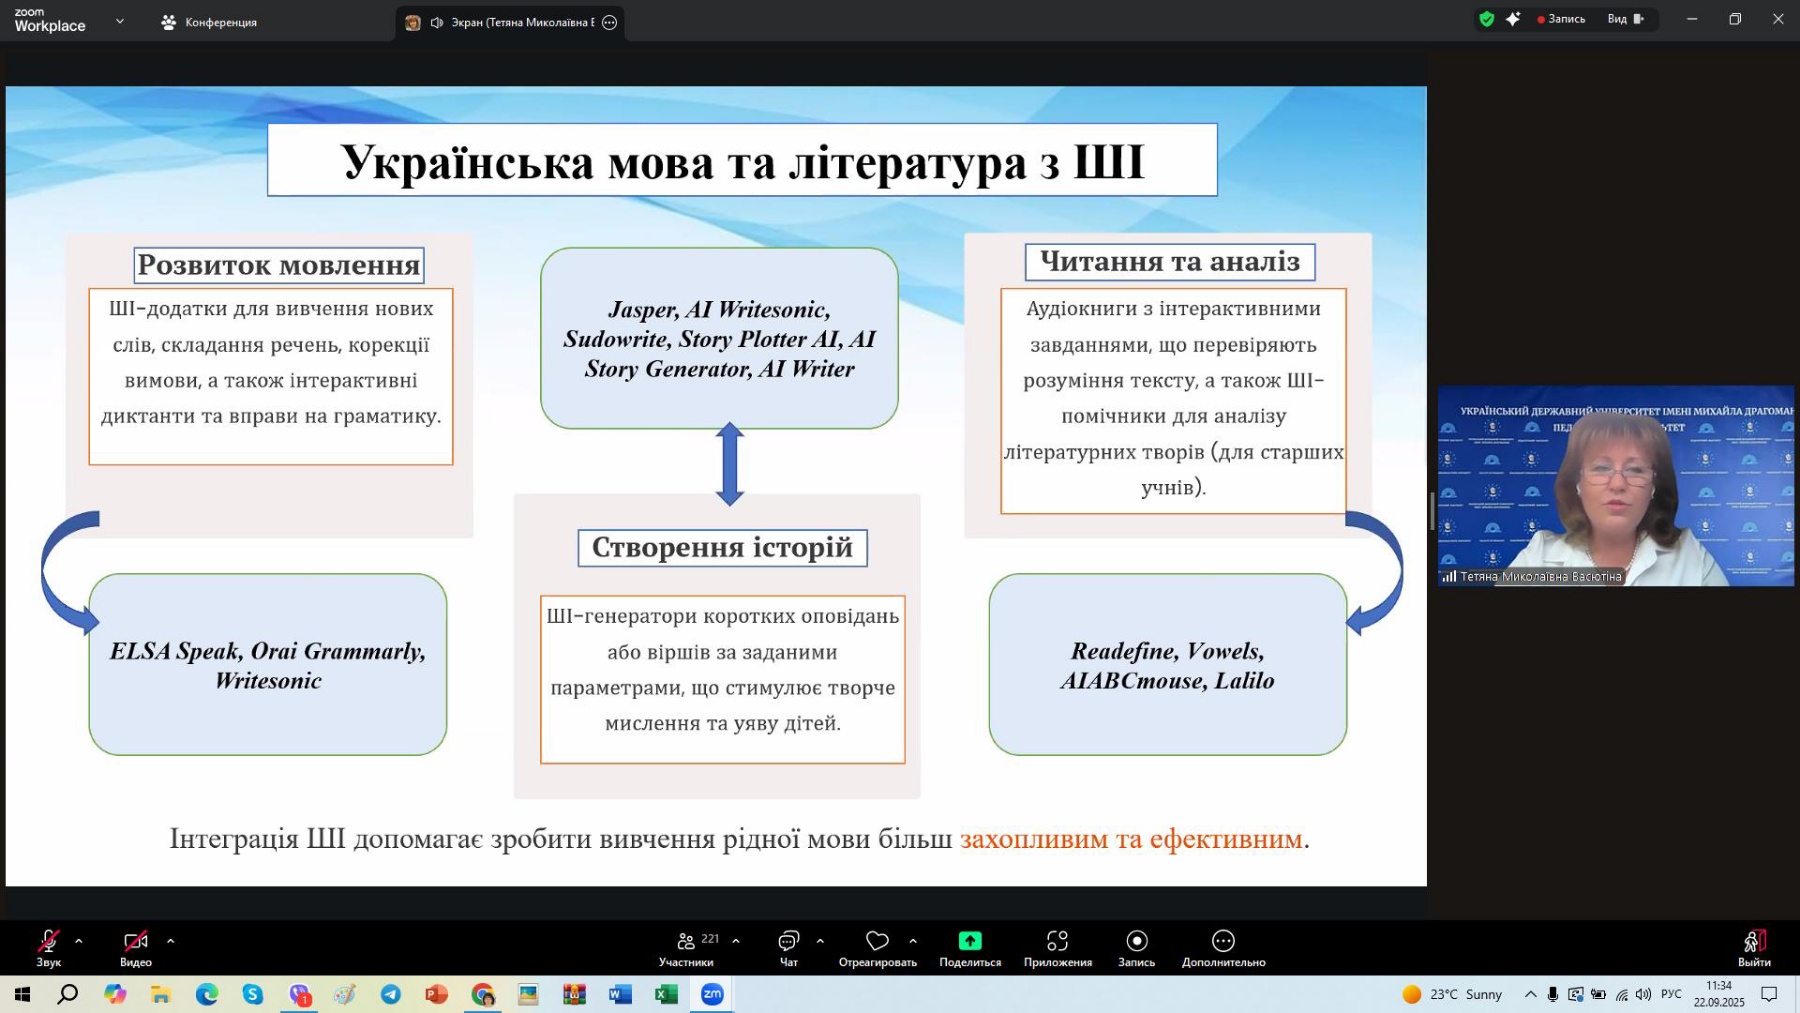
Task: Open Viber from the taskbar
Action: 299,994
